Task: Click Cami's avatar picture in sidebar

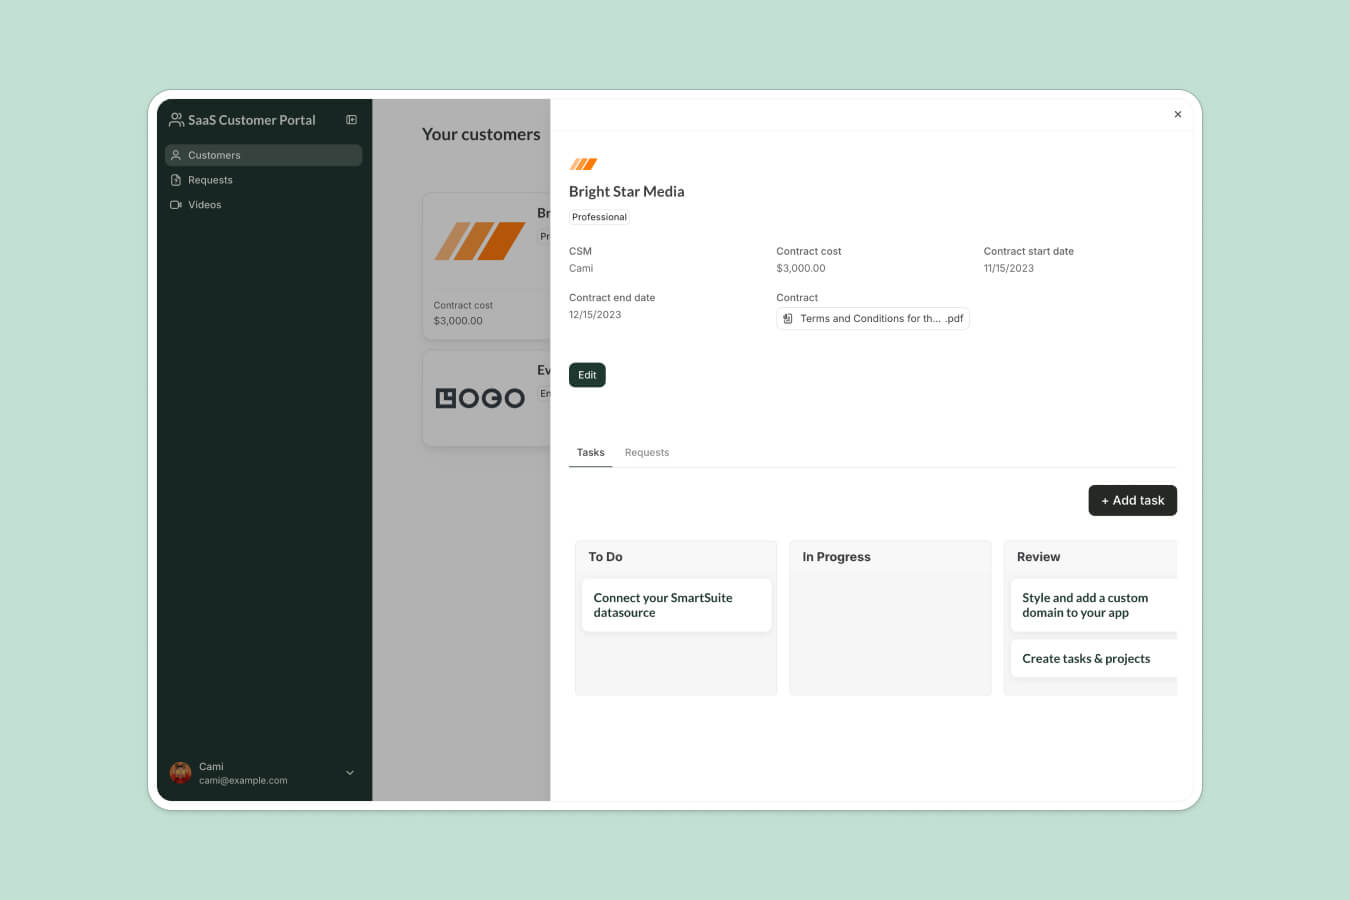Action: click(181, 773)
